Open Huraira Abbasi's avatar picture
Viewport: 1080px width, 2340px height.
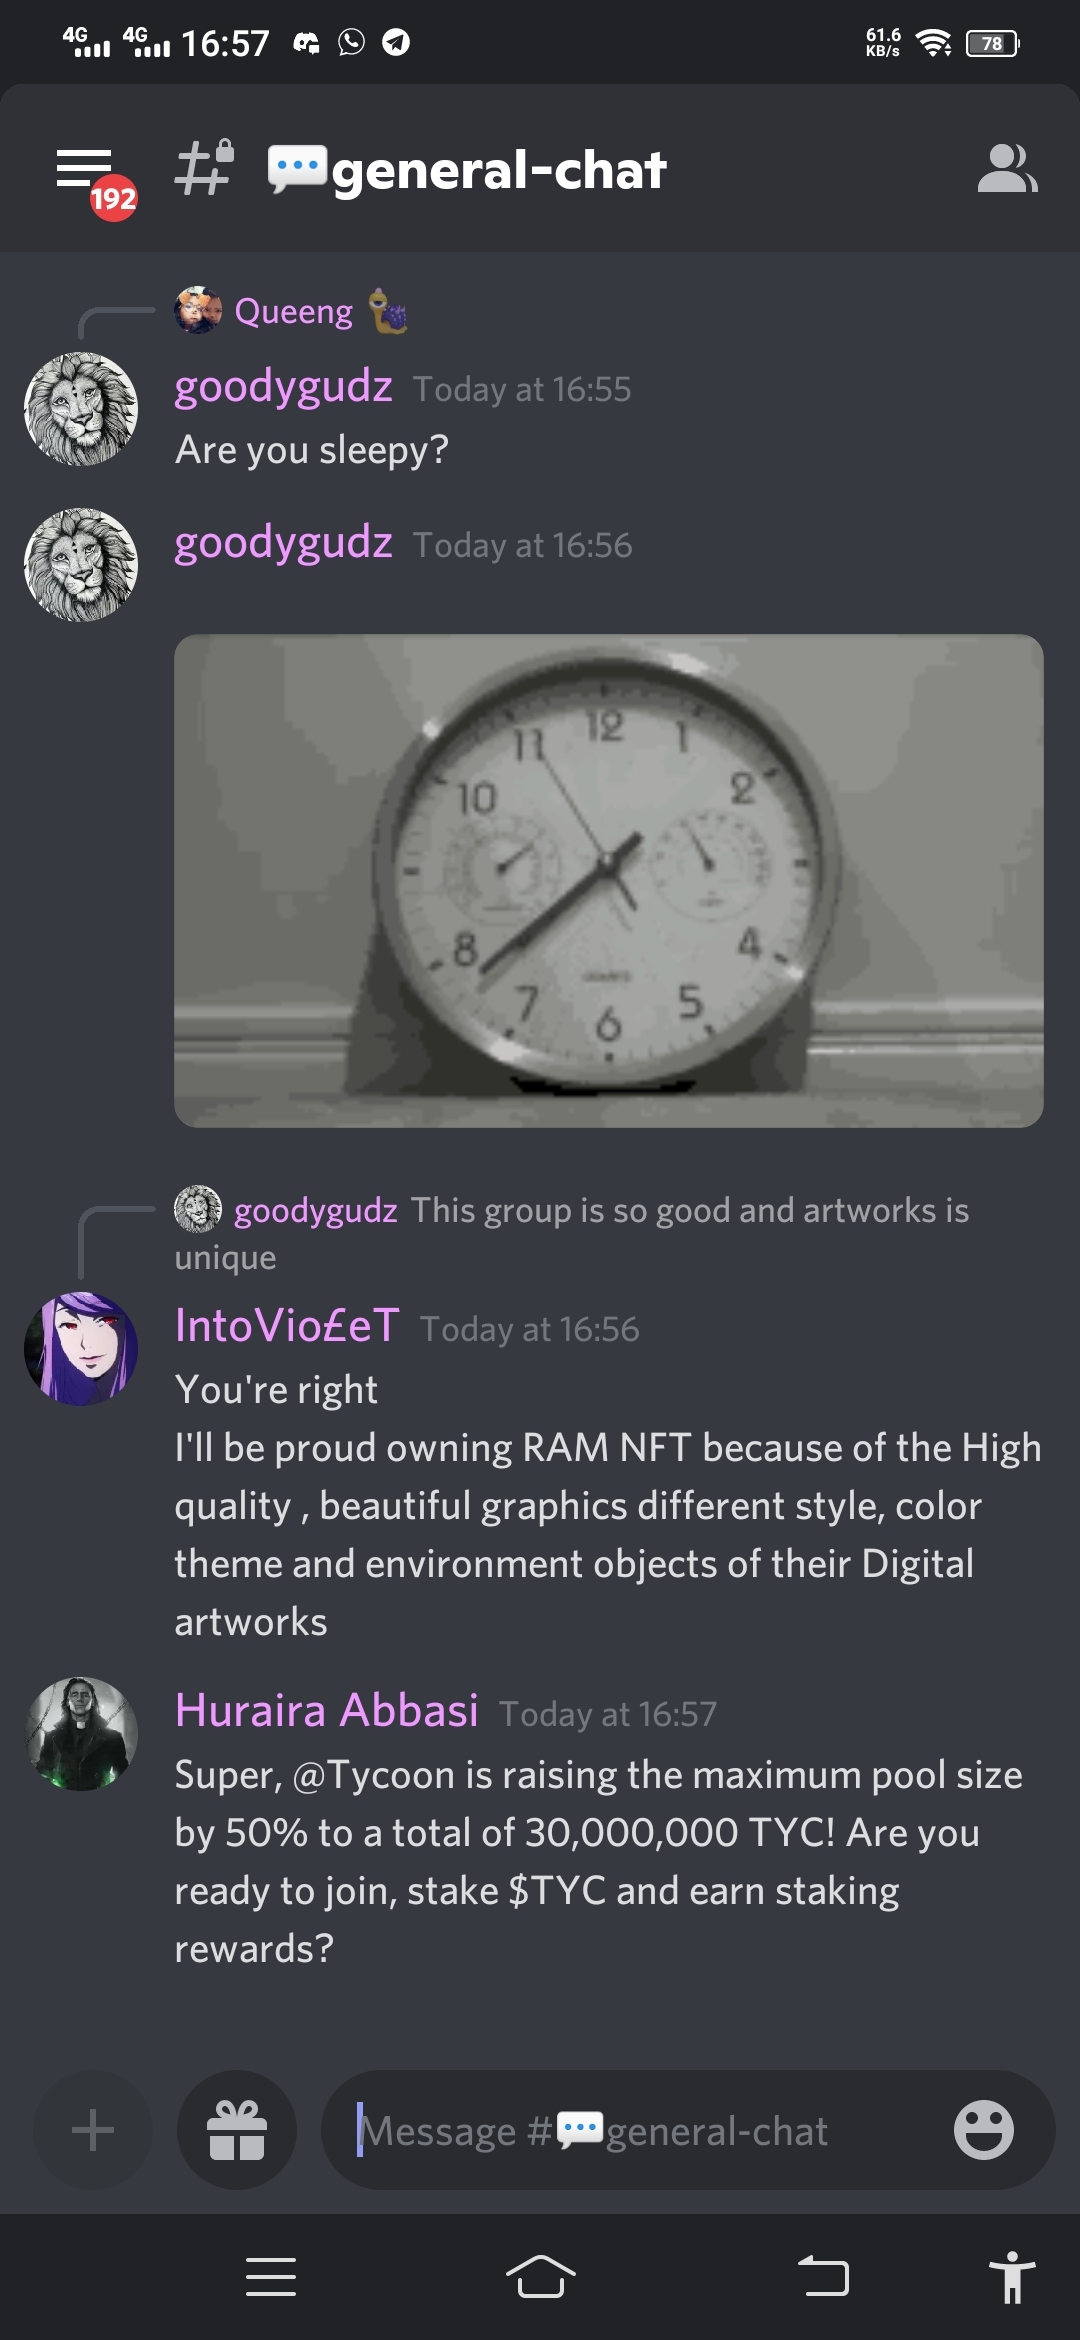(81, 1734)
